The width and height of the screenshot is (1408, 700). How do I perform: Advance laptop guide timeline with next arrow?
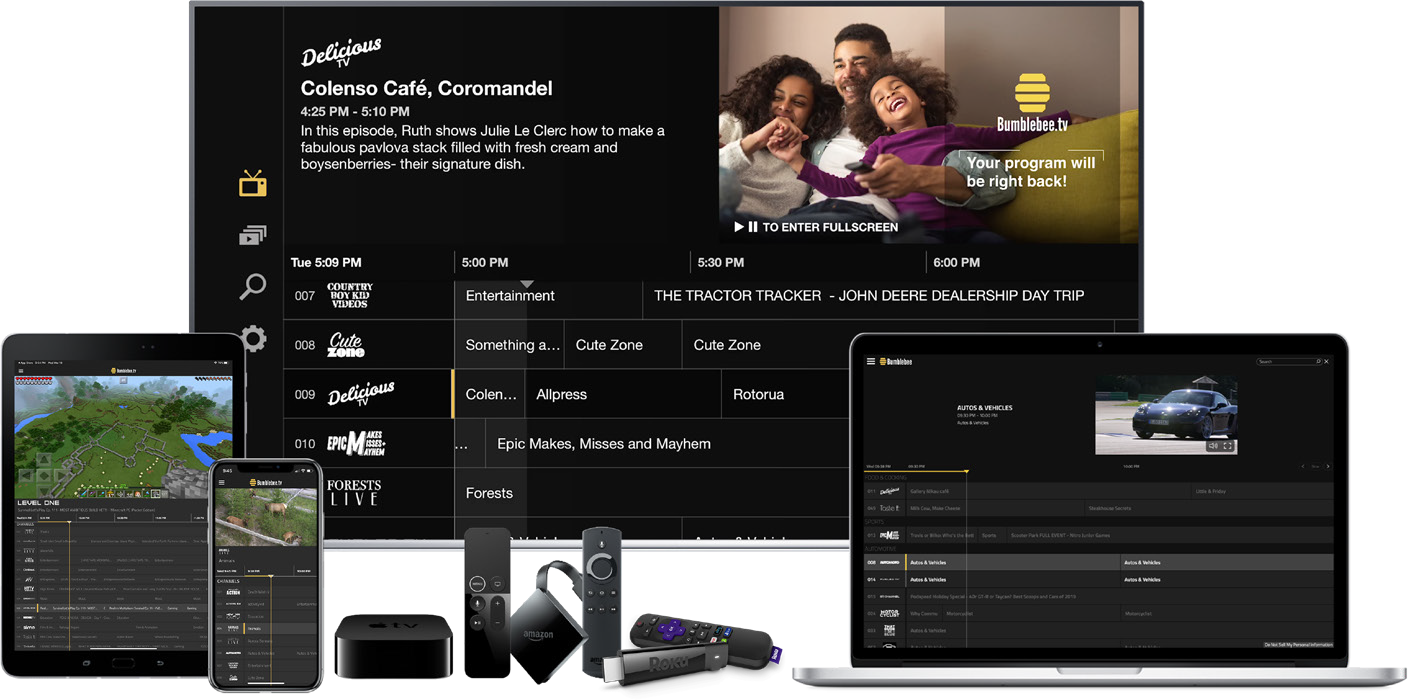point(1327,466)
